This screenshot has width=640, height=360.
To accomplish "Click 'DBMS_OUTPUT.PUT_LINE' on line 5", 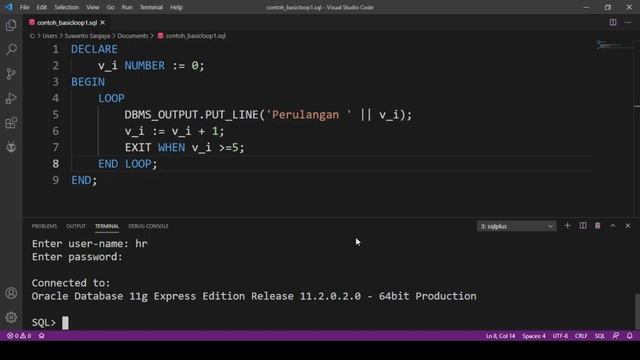I will [192, 115].
